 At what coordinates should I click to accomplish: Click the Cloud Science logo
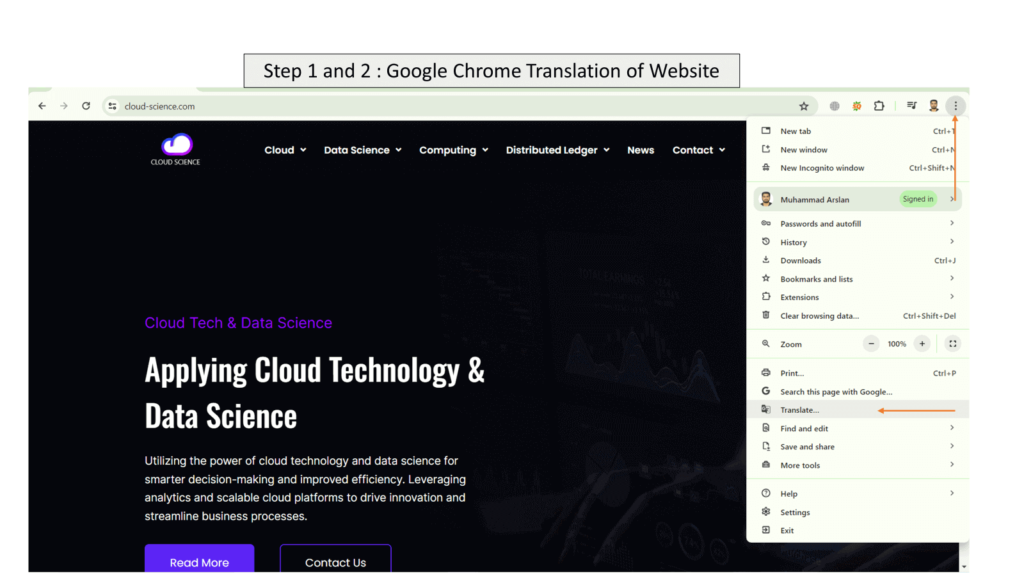[x=174, y=149]
